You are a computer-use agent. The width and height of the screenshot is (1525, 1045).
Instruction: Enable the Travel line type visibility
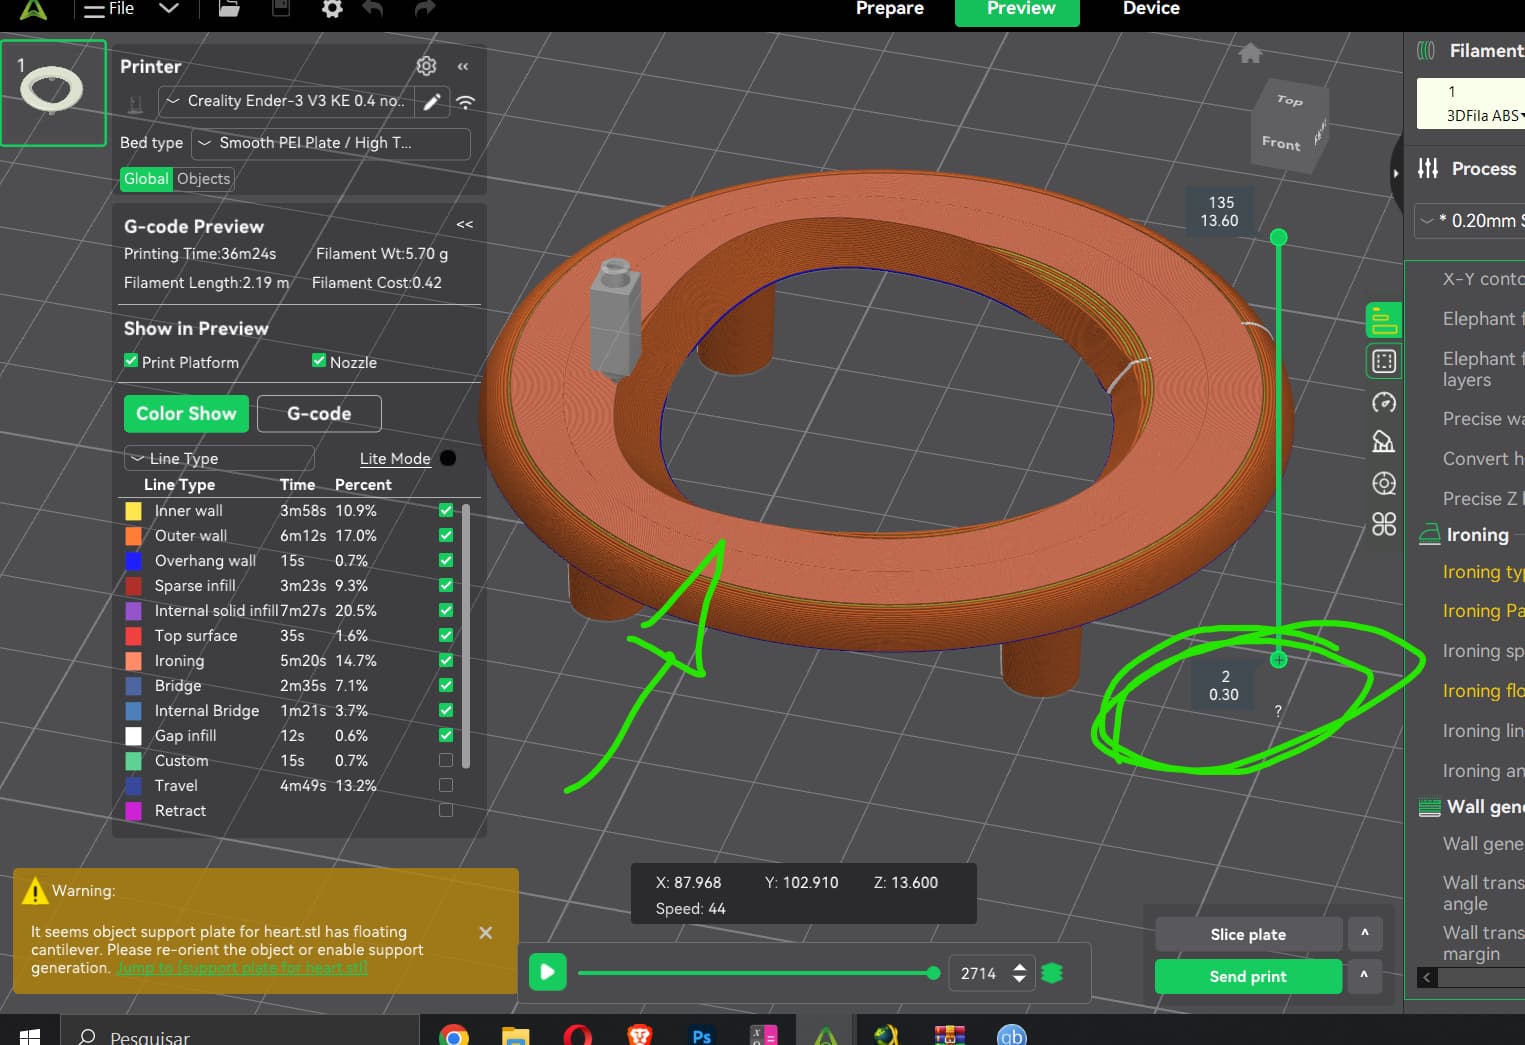click(x=446, y=785)
